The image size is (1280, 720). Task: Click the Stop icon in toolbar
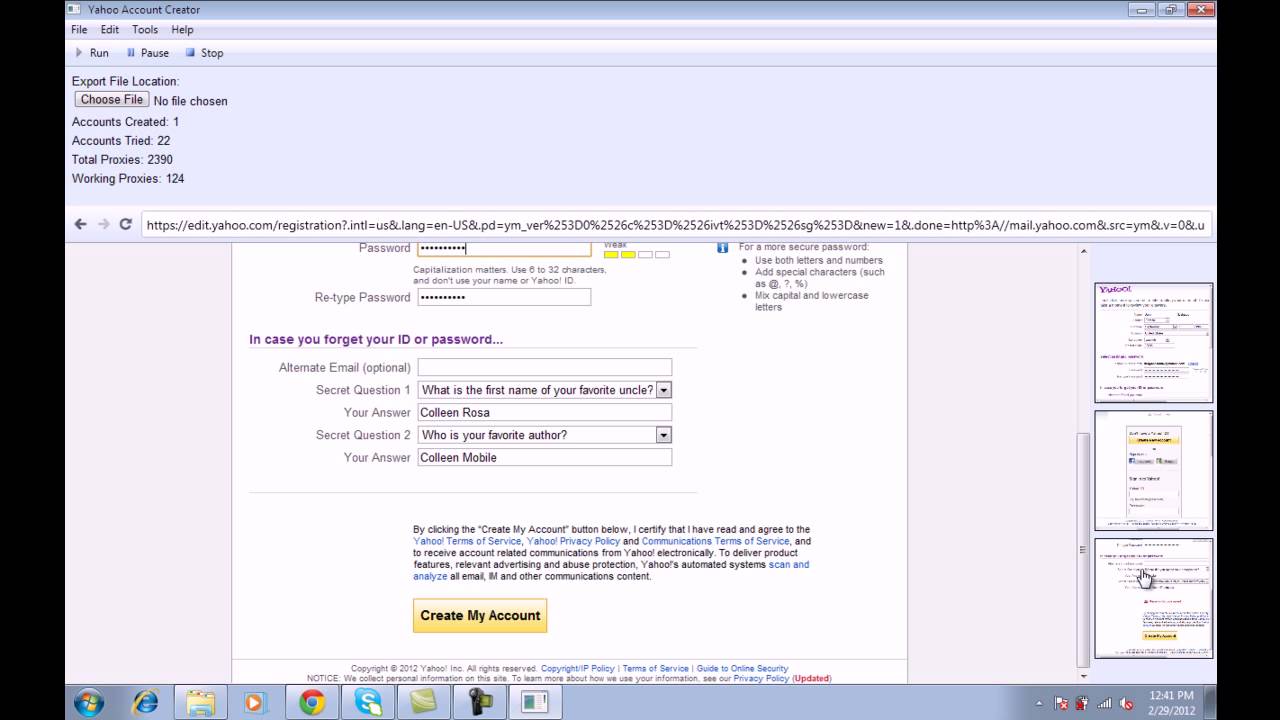pos(190,53)
